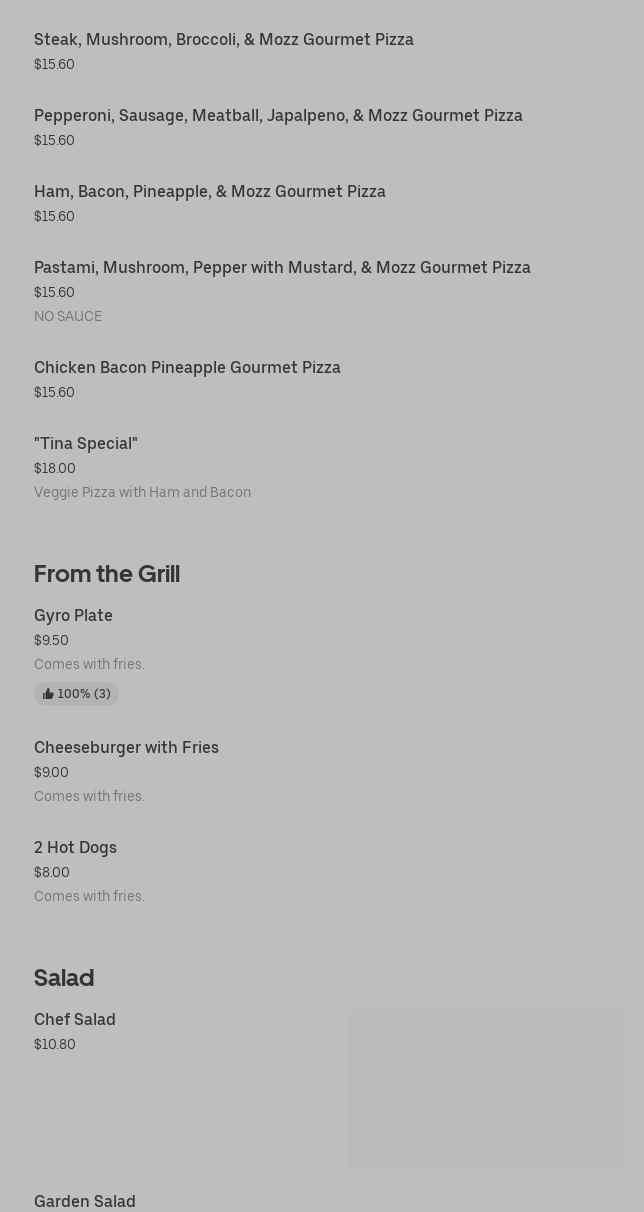Image resolution: width=644 pixels, height=1212 pixels.
Task: Open the Gyro Plate item
Action: (73, 616)
